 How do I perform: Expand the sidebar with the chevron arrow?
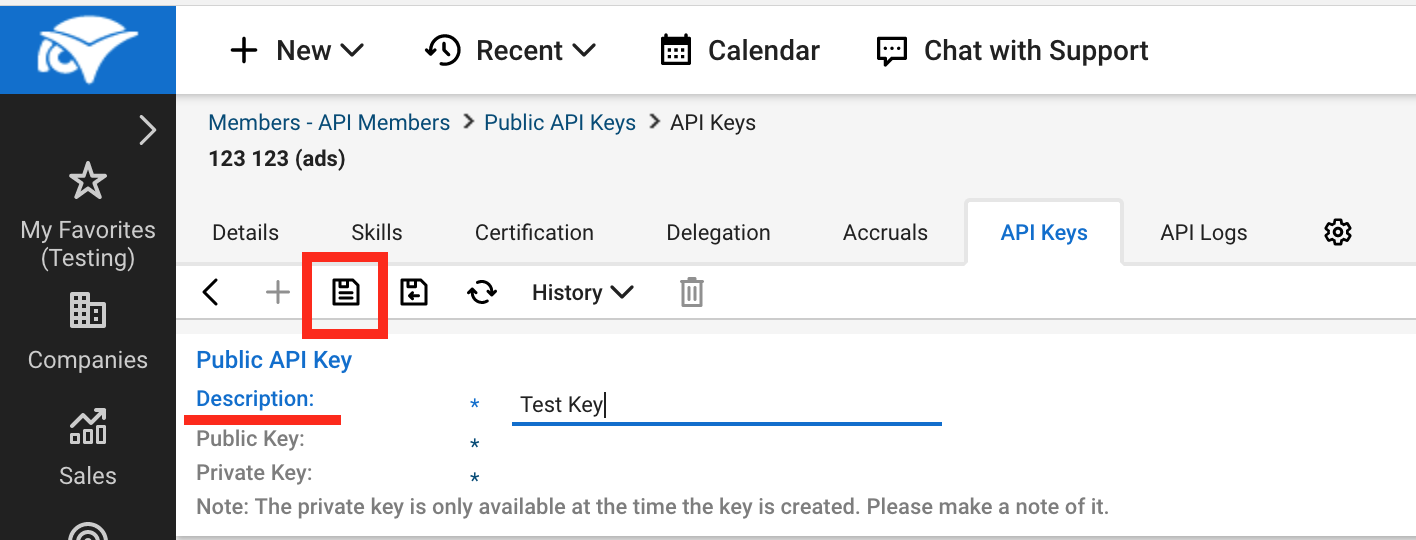(x=147, y=130)
